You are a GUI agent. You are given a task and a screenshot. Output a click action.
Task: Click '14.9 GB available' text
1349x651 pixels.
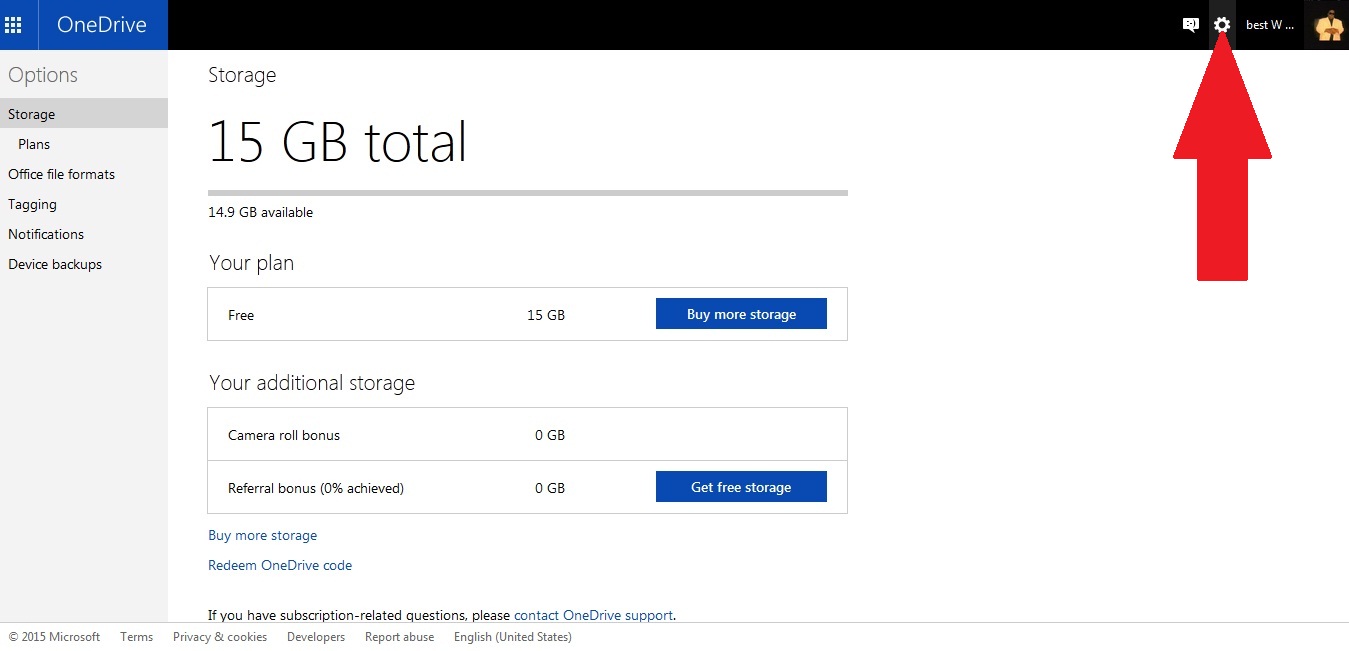click(260, 212)
